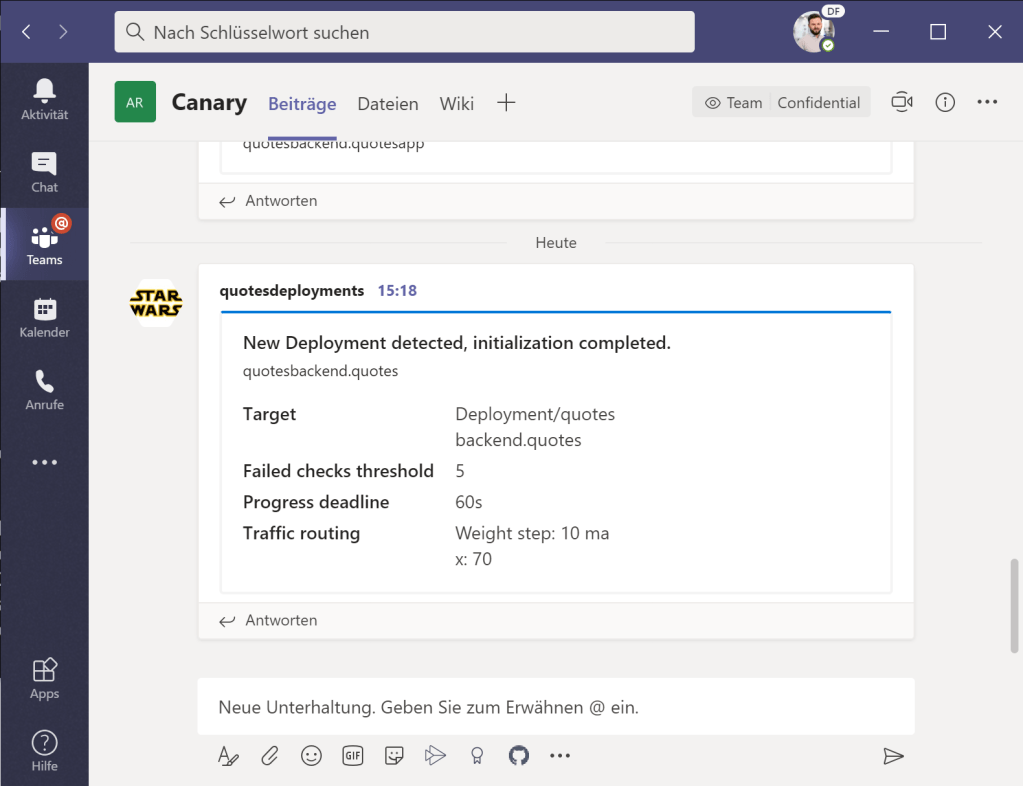Expand more compose options ellipsis
The height and width of the screenshot is (786, 1023).
click(560, 756)
